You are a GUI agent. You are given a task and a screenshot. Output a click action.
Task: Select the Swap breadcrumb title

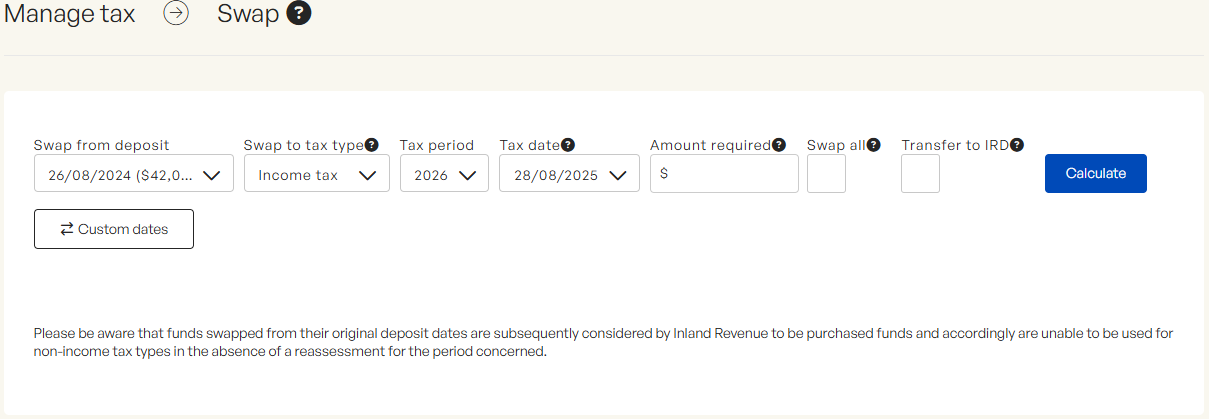pos(247,15)
